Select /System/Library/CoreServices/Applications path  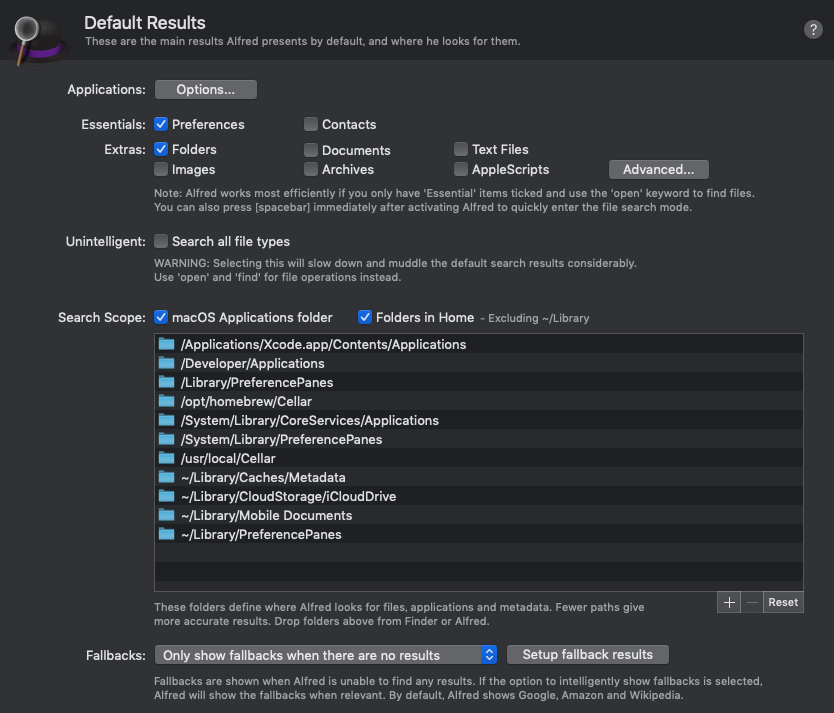[x=310, y=421]
